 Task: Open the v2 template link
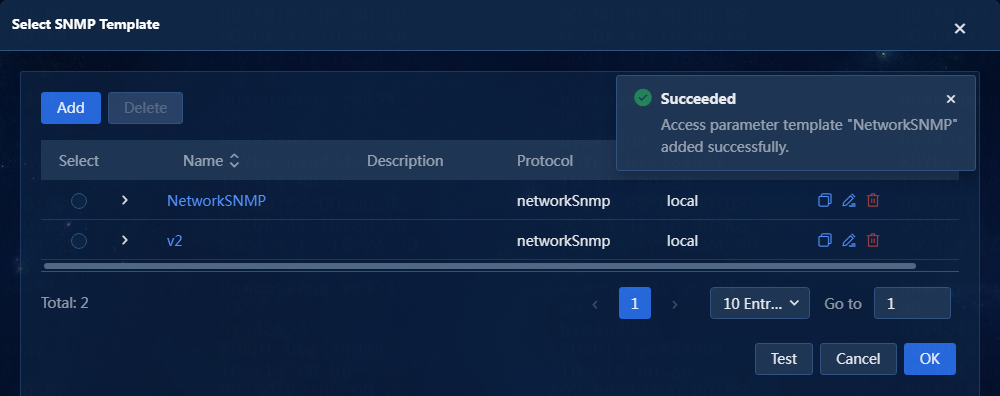click(175, 240)
